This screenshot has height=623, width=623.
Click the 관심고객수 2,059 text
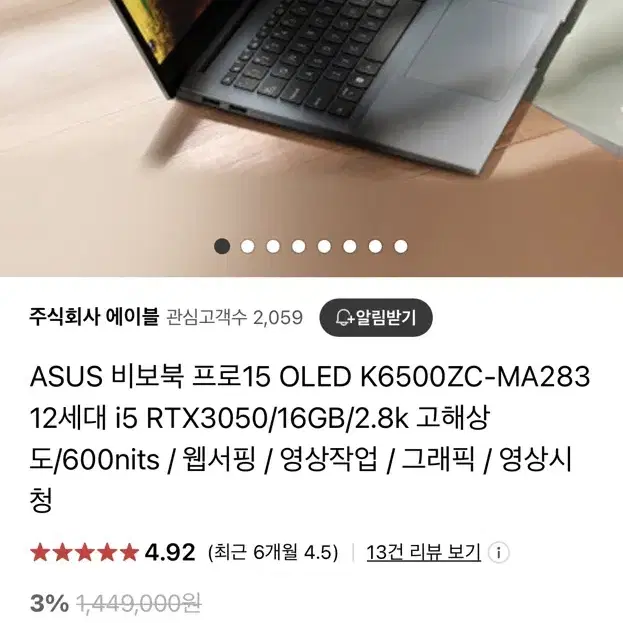[x=234, y=318]
